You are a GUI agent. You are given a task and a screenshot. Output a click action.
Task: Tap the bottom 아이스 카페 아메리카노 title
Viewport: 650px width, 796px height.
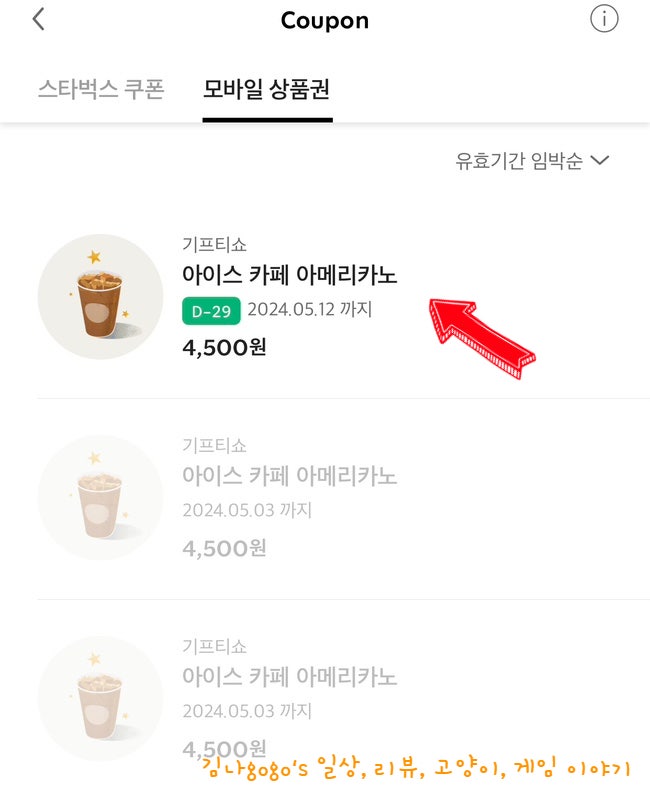click(289, 677)
